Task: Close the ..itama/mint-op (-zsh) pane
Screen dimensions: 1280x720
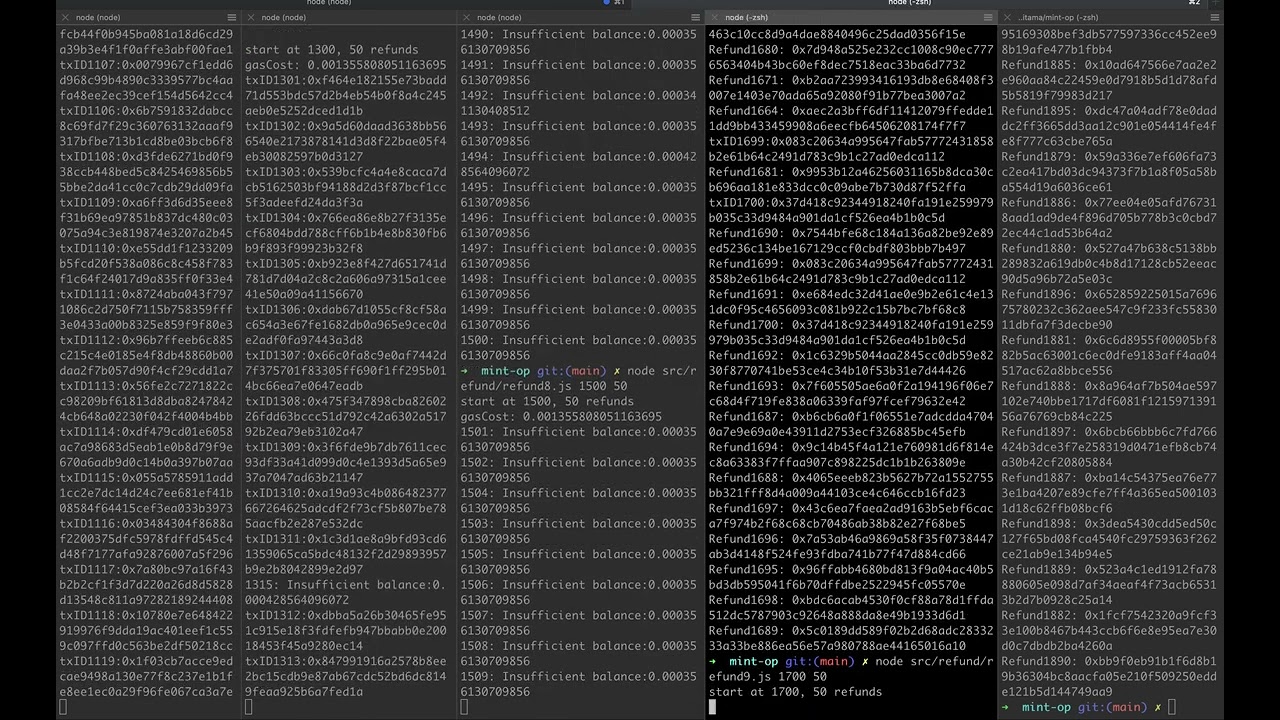Action: tap(1006, 17)
